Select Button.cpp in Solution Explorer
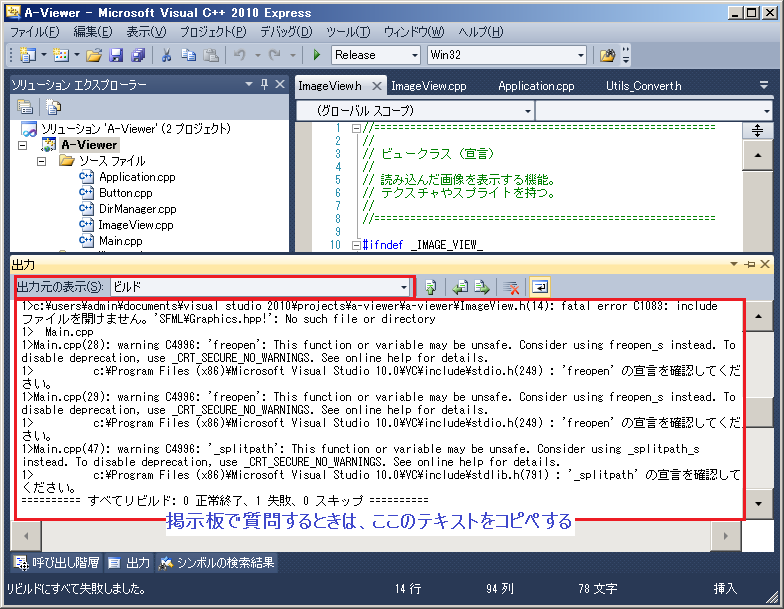The width and height of the screenshot is (784, 609). [126, 193]
